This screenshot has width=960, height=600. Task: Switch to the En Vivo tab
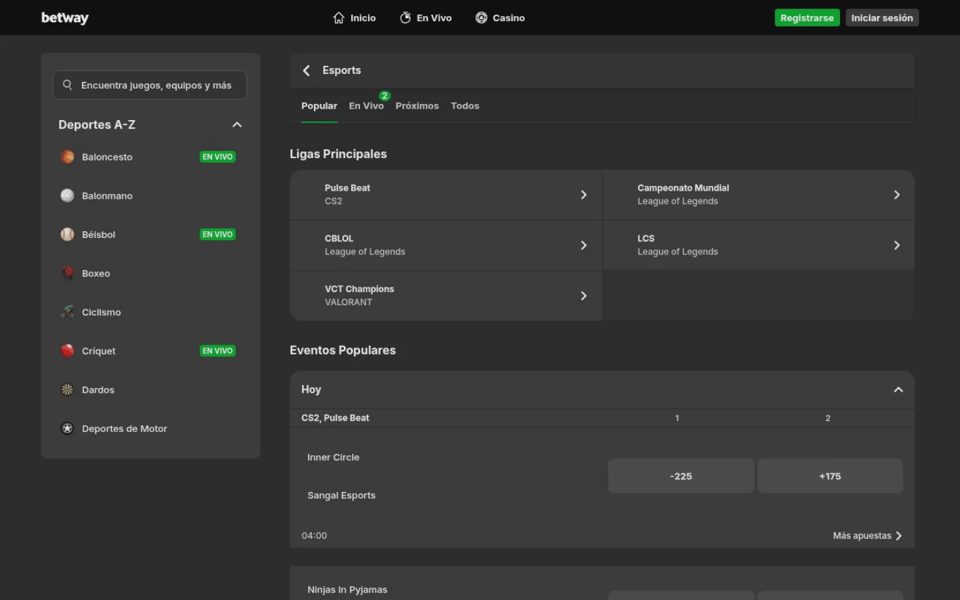[366, 106]
